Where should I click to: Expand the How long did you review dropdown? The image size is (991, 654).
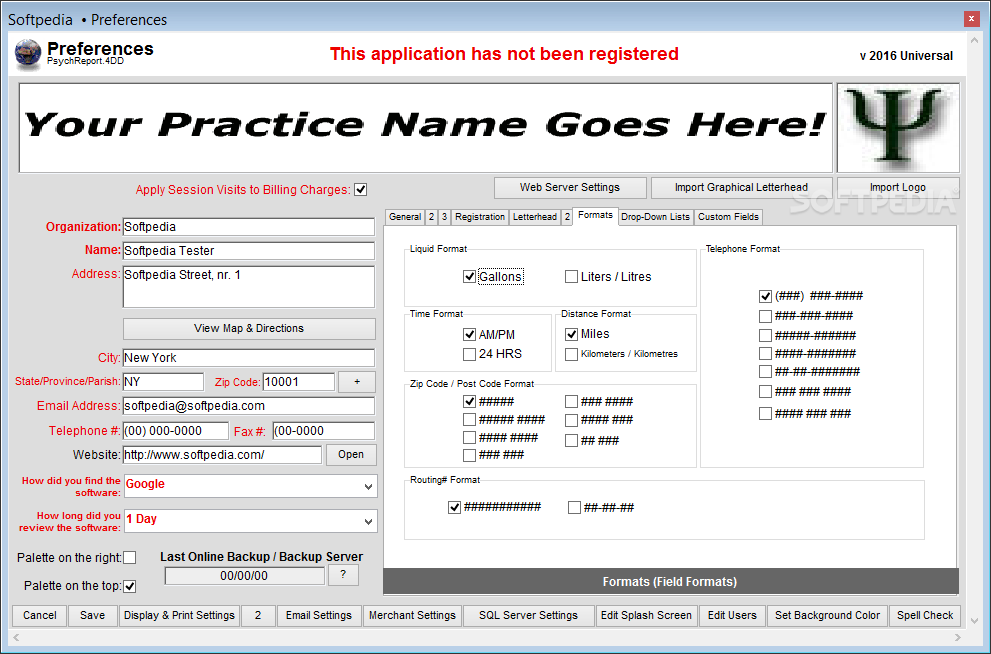pyautogui.click(x=368, y=521)
